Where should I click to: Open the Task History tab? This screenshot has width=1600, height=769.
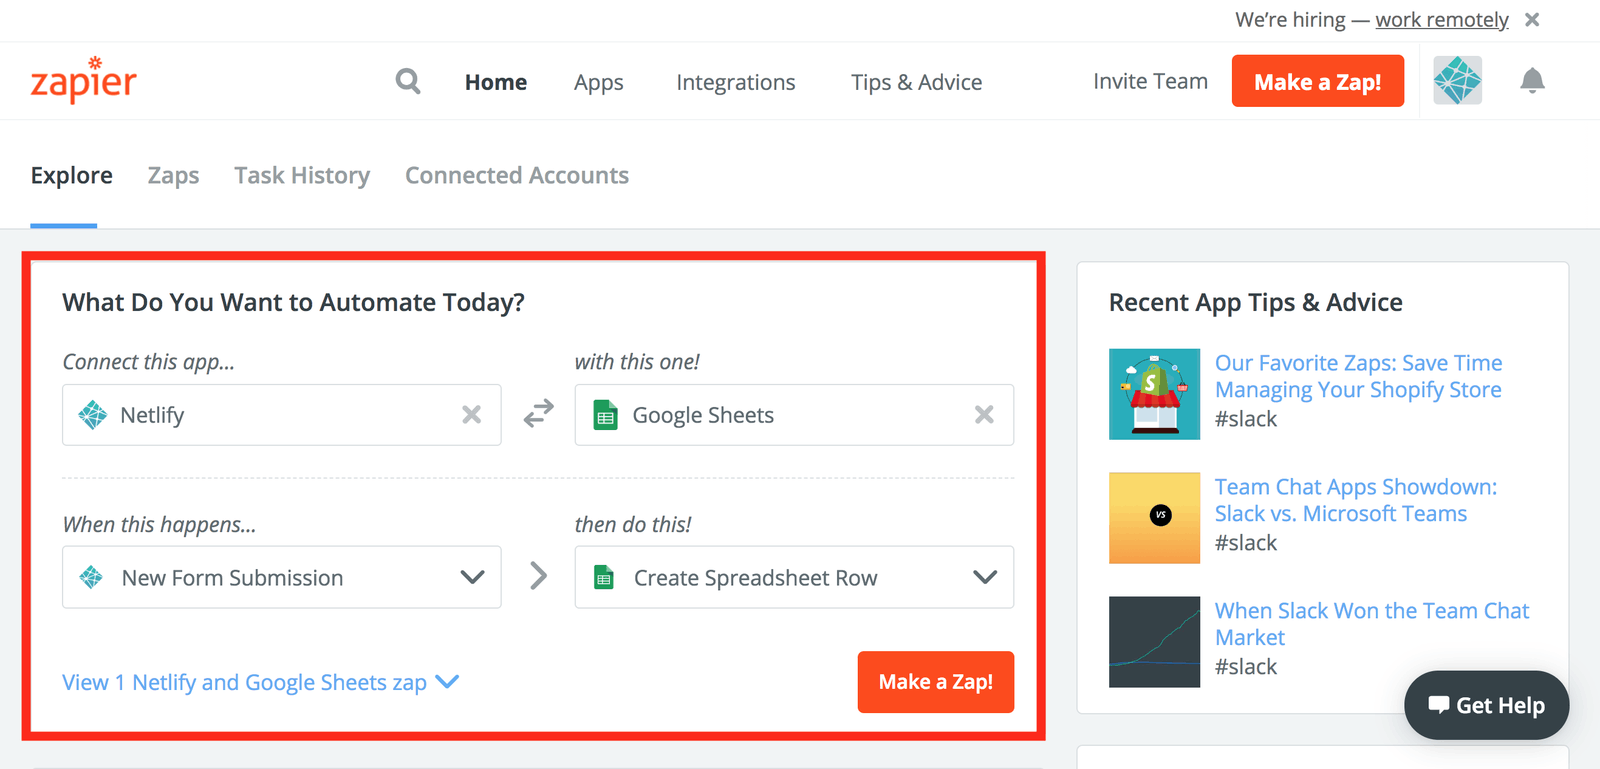pyautogui.click(x=302, y=176)
